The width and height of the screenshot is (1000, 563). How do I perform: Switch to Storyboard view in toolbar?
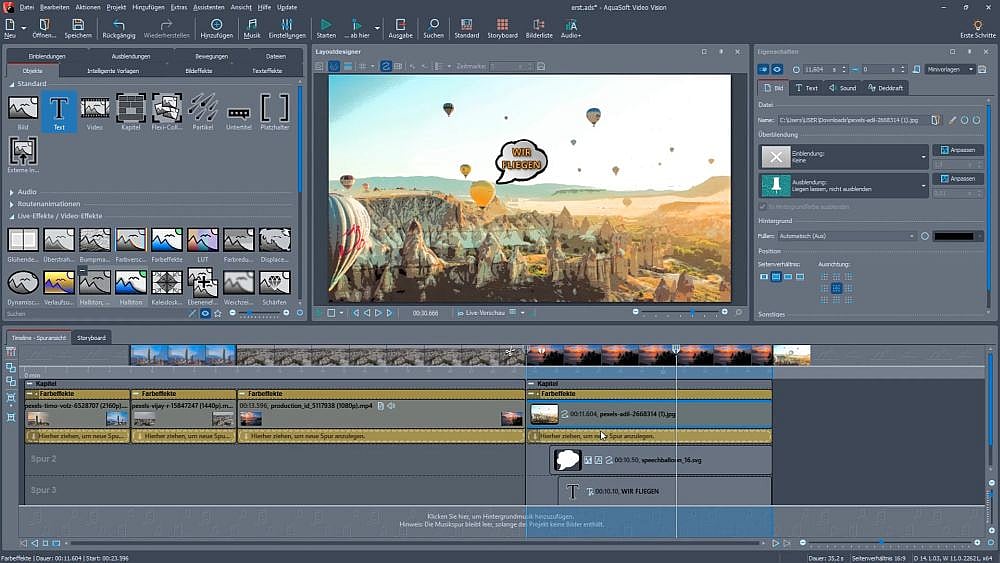[502, 27]
